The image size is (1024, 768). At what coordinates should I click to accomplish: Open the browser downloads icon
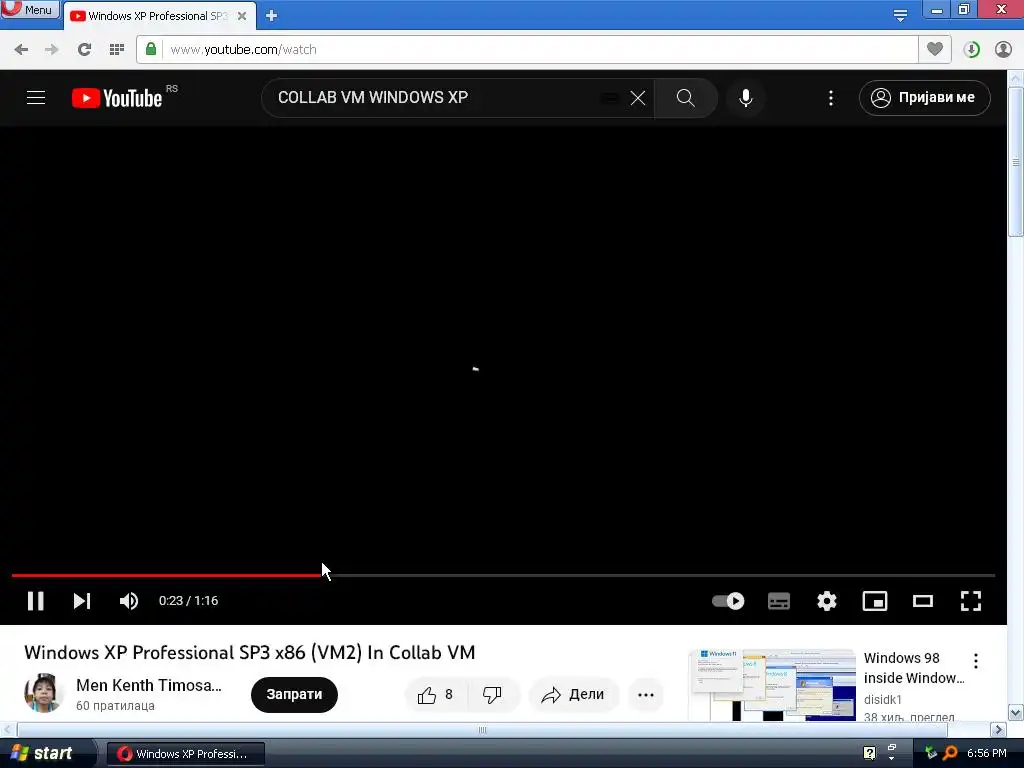pos(971,50)
